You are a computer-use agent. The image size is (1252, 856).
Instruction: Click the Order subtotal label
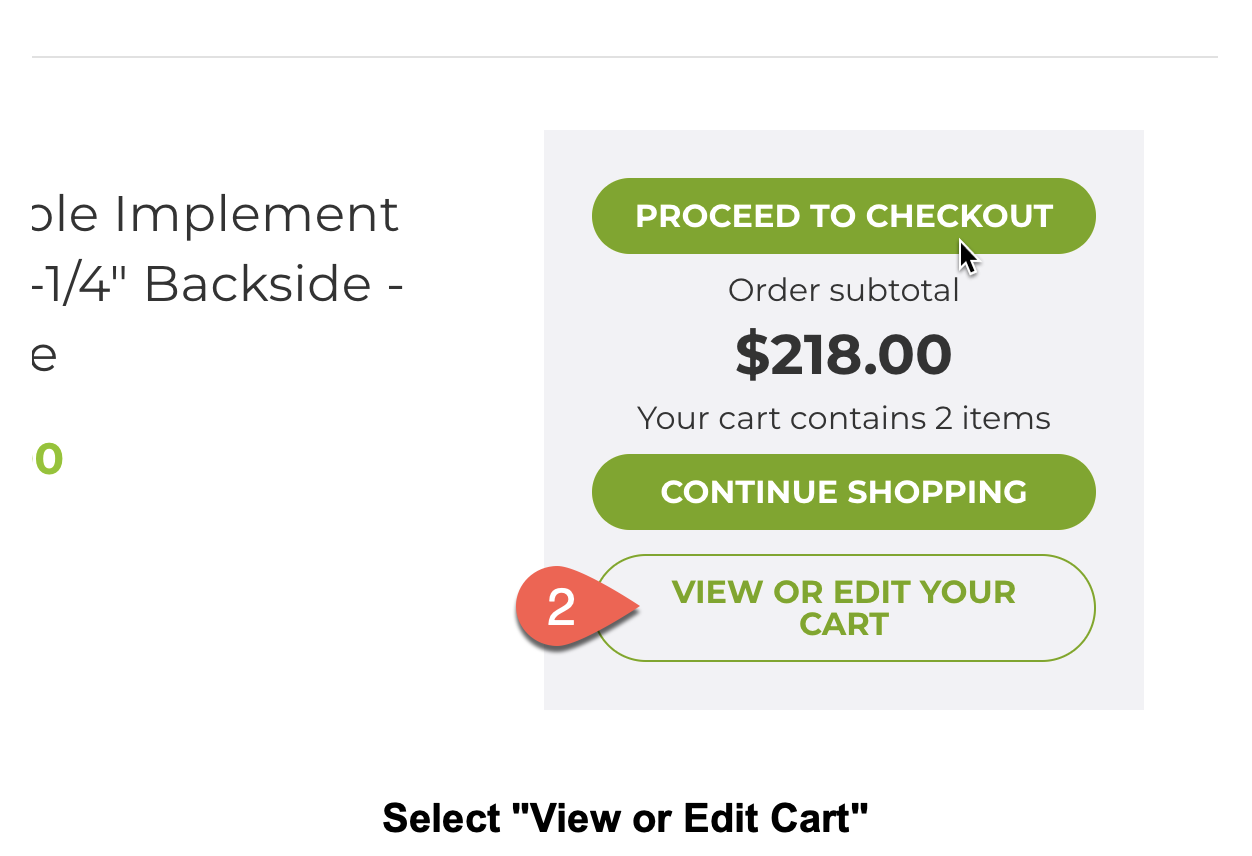[x=843, y=291]
